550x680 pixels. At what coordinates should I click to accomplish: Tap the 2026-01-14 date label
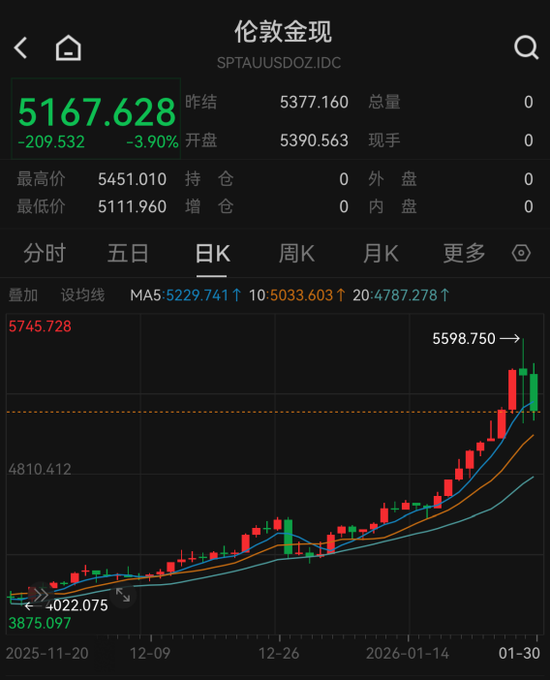pos(408,654)
